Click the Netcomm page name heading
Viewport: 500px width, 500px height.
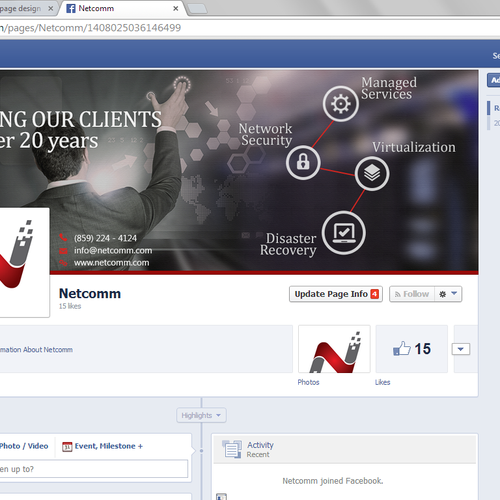[90, 294]
